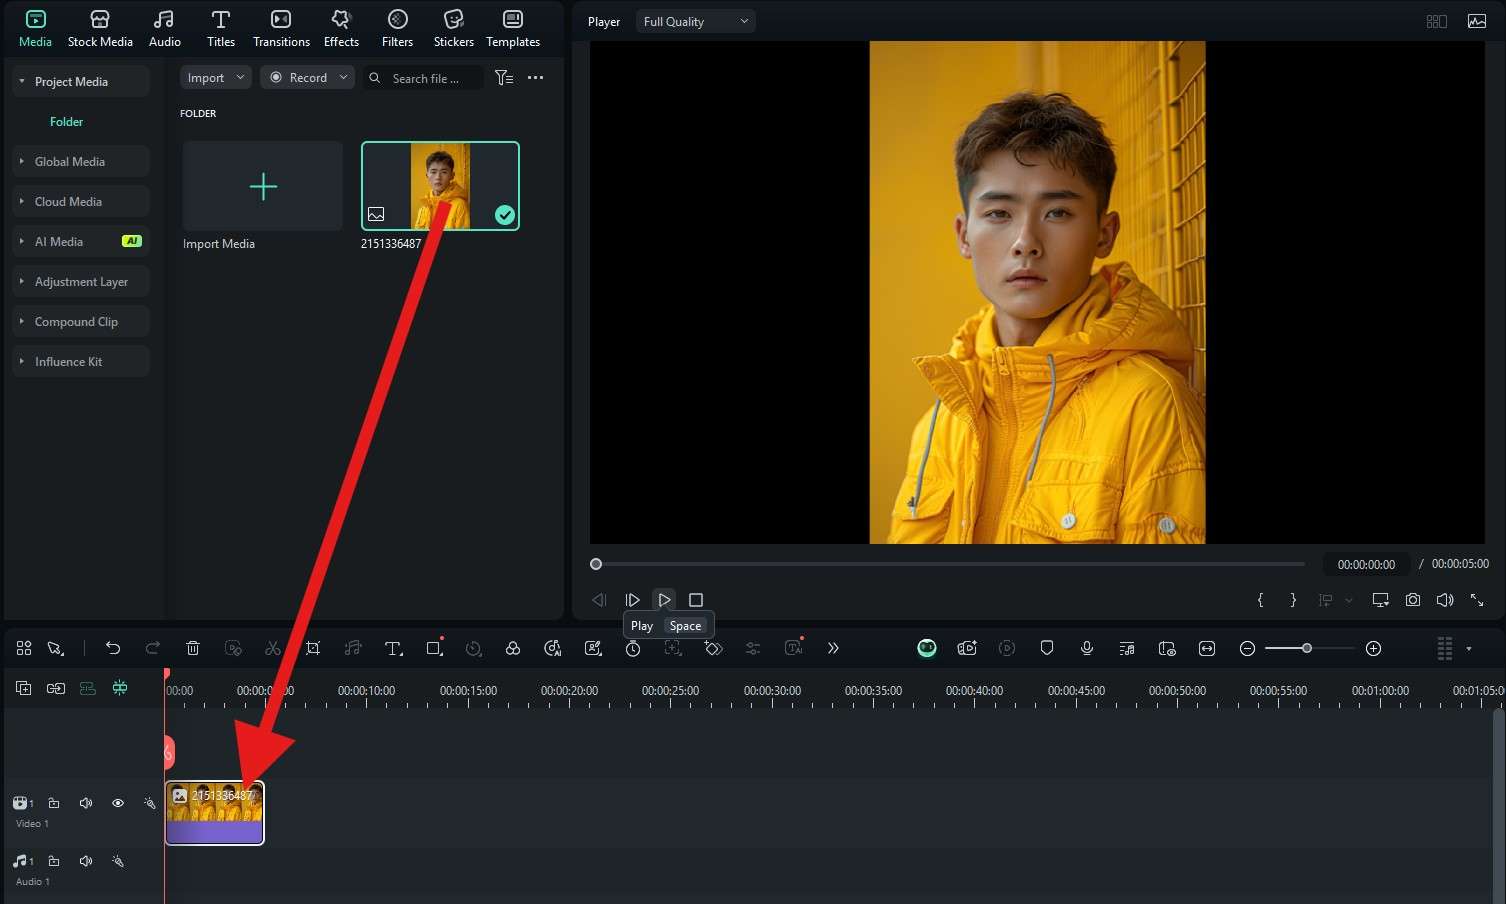Click the green AI assistant face icon

click(927, 648)
